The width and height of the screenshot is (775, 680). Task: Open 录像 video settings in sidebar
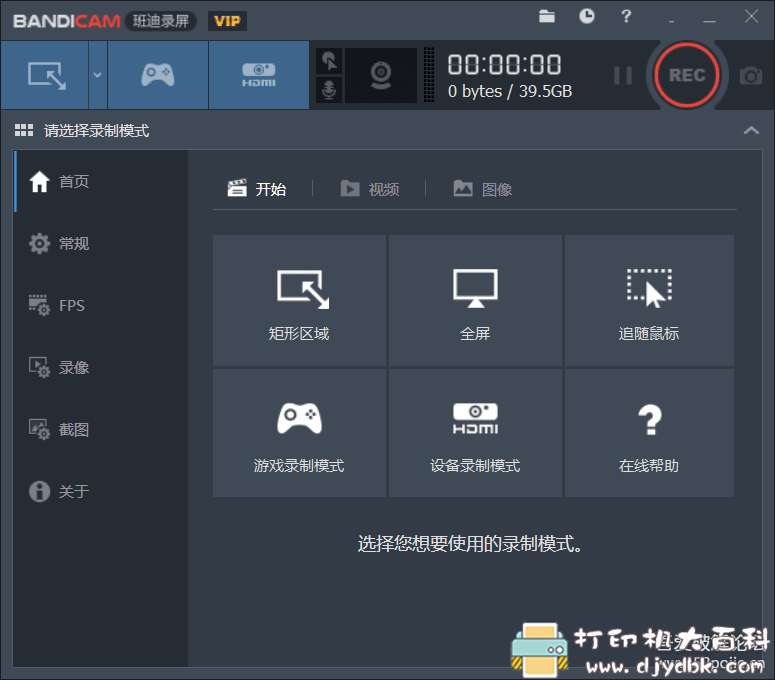101,367
